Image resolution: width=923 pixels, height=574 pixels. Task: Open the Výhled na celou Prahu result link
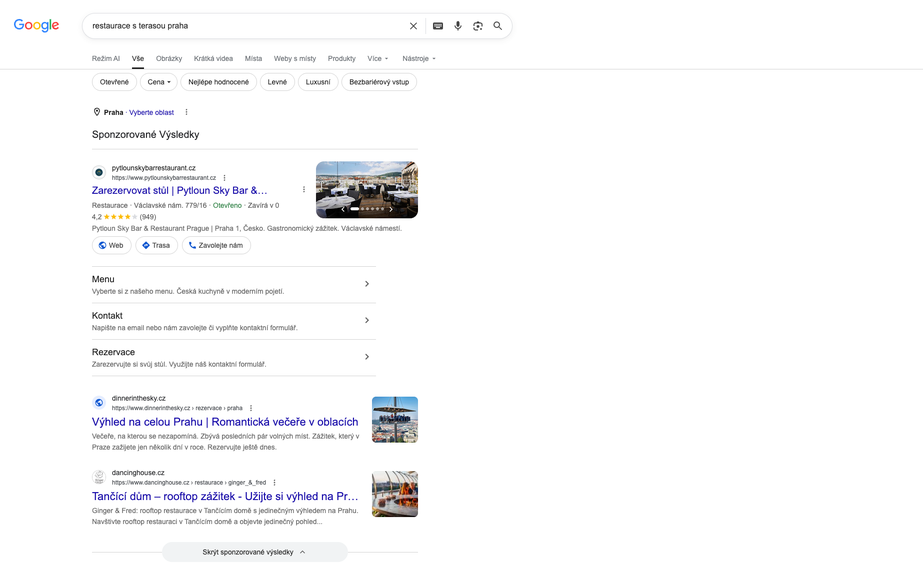coord(225,422)
